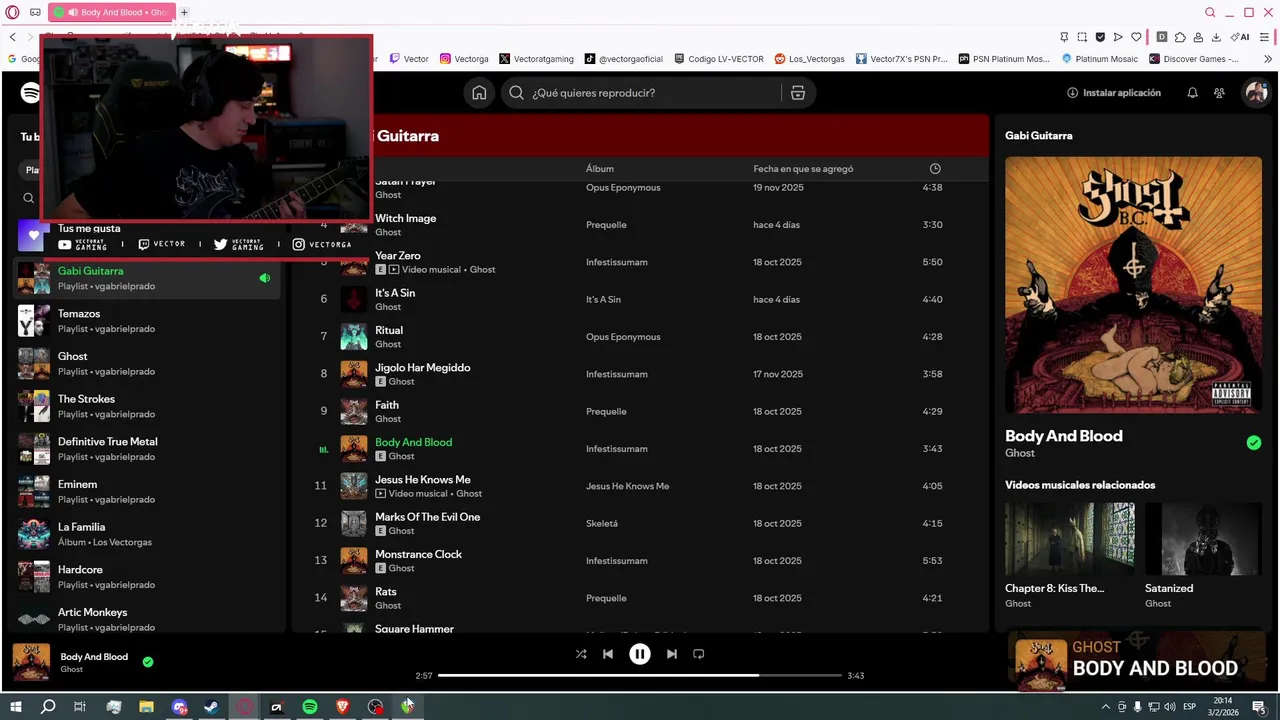Sort by Álbum column header
Image resolution: width=1280 pixels, height=720 pixels.
600,169
